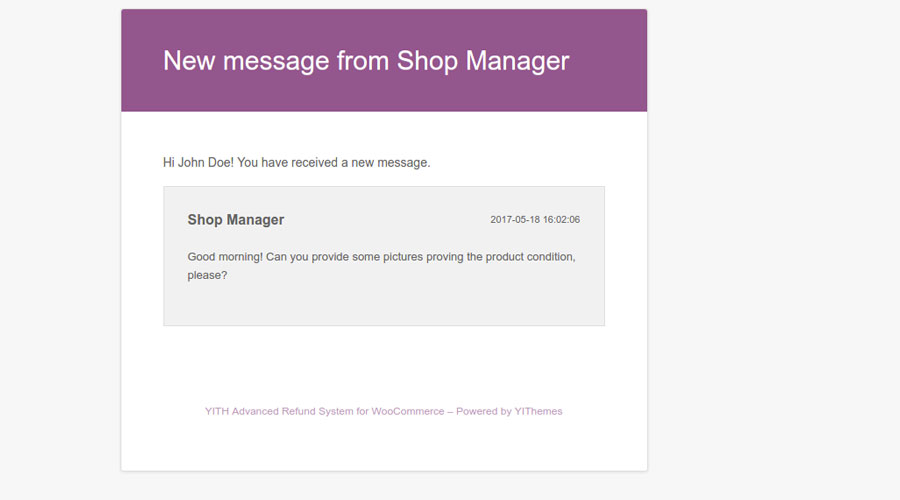This screenshot has width=900, height=500.
Task: Click the words "Shop Manager" in the purple header
Action: [x=483, y=60]
